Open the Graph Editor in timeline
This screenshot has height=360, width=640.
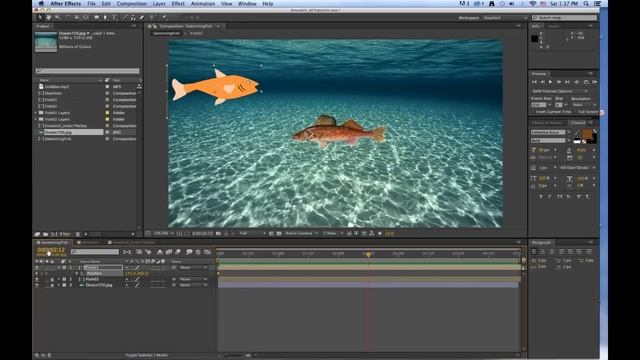[x=207, y=252]
